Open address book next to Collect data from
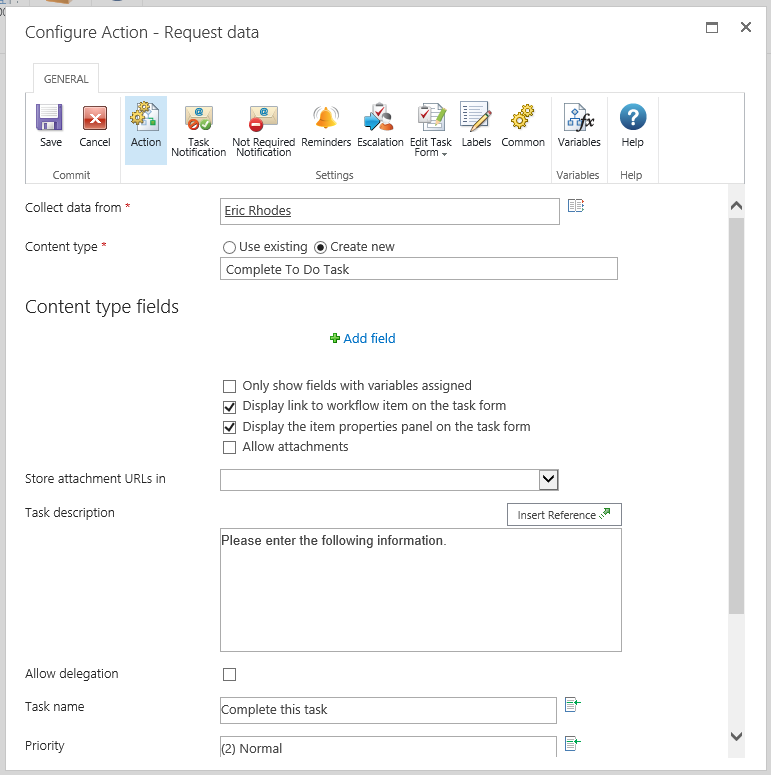This screenshot has height=775, width=771. click(x=575, y=206)
